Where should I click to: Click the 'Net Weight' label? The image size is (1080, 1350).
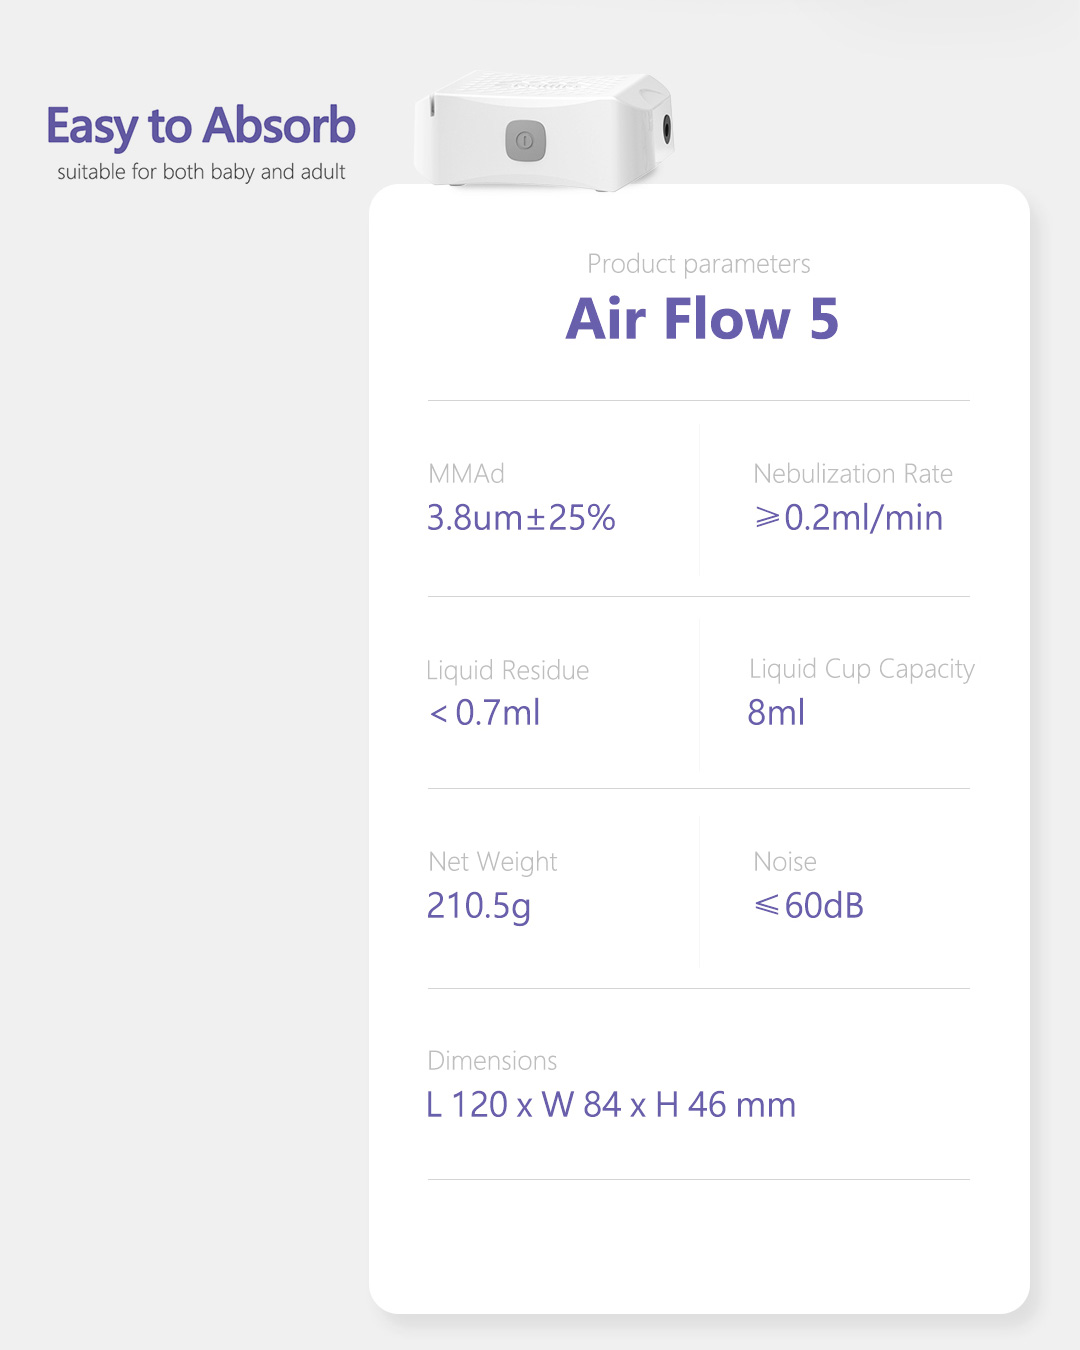[492, 862]
